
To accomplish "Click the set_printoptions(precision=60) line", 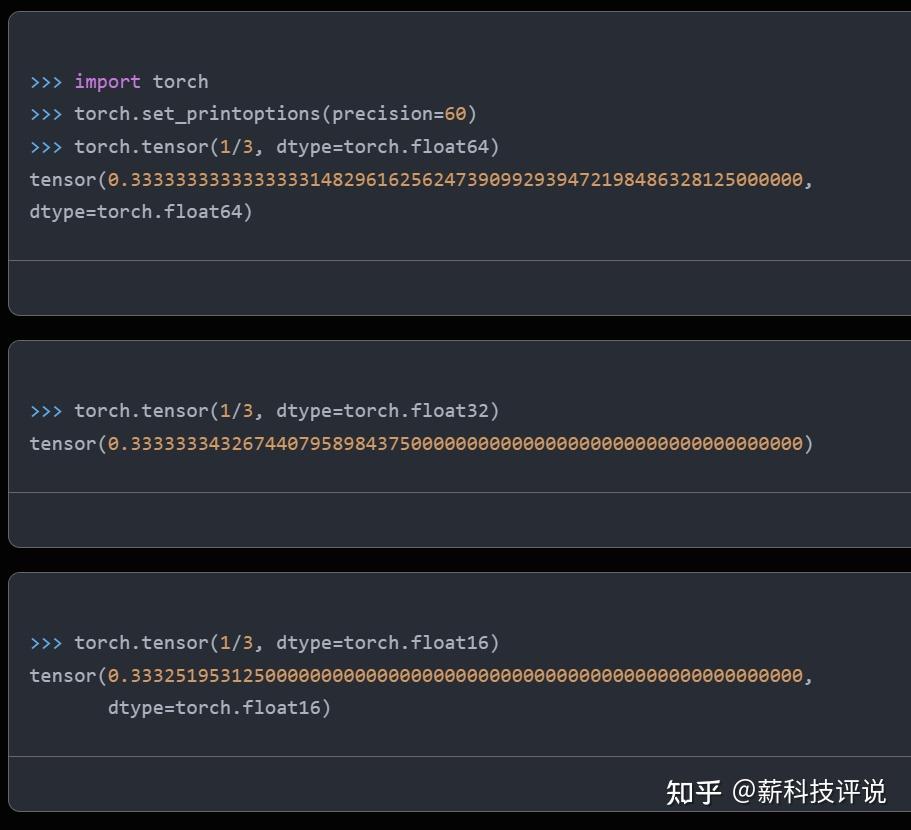I will 275,114.
